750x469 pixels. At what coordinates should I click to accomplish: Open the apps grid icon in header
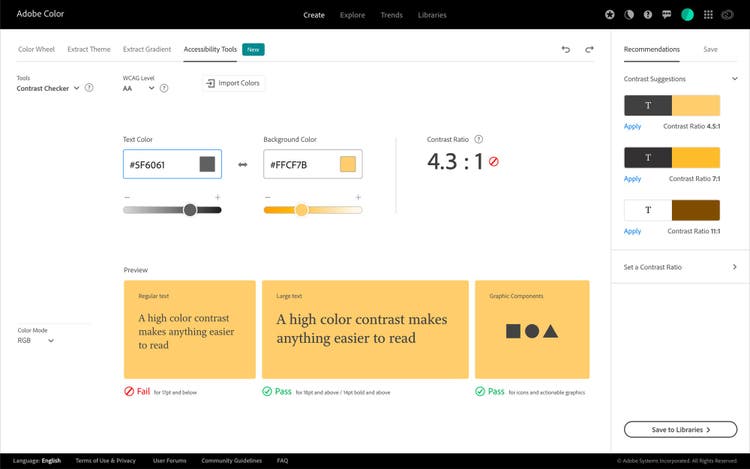pyautogui.click(x=709, y=15)
